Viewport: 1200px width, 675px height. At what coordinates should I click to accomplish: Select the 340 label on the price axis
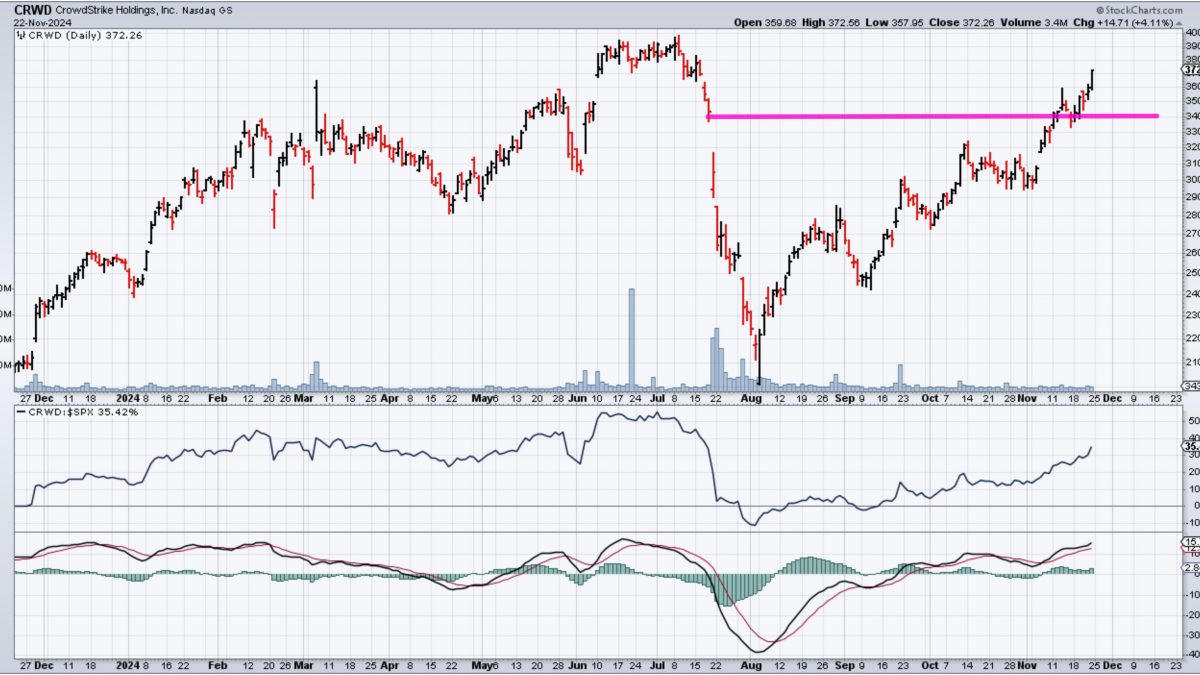[x=1191, y=116]
